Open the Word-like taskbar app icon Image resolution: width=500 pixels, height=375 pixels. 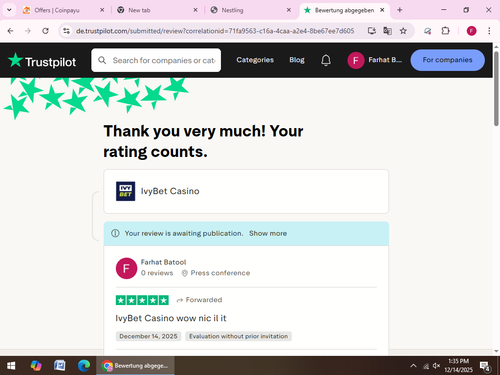[x=60, y=366]
